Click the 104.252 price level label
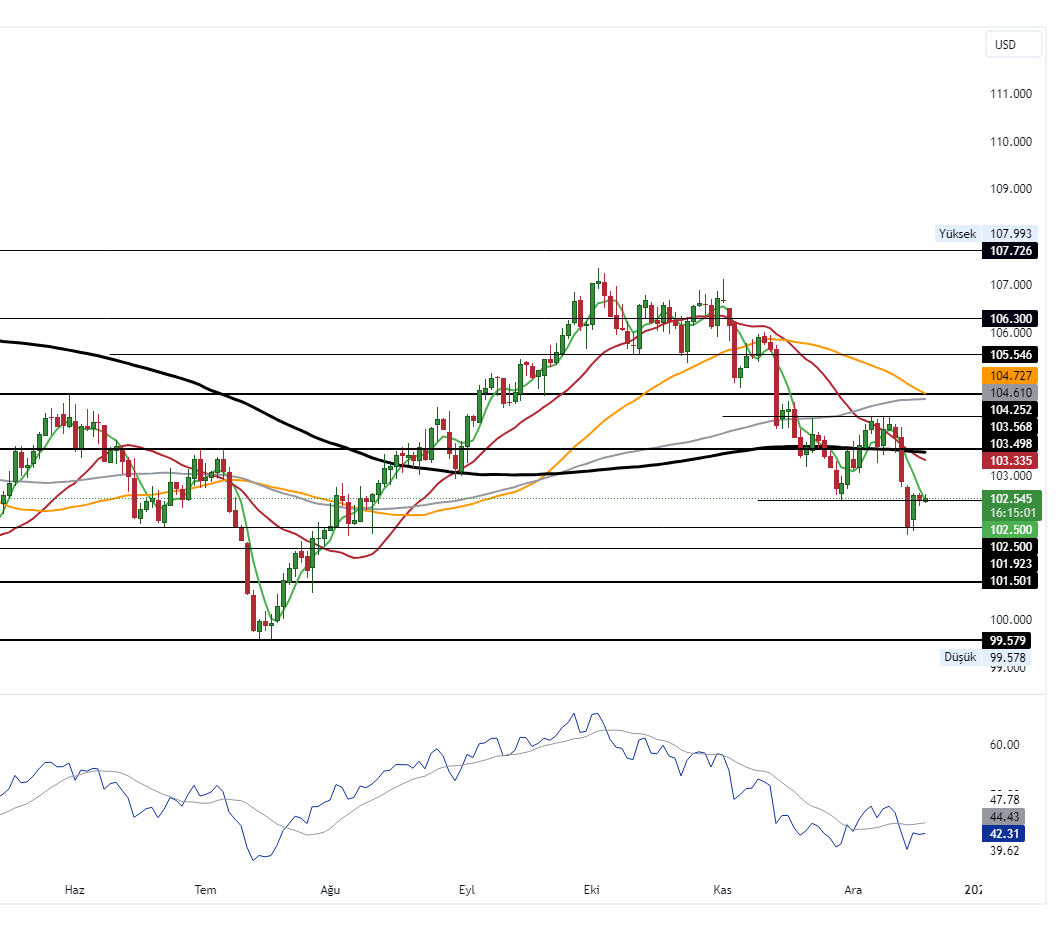 click(x=1010, y=409)
